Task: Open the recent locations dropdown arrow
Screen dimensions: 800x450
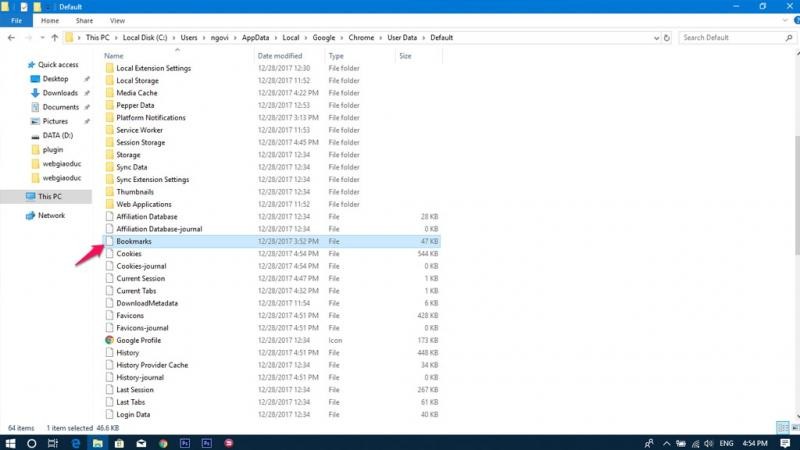Action: [40, 38]
